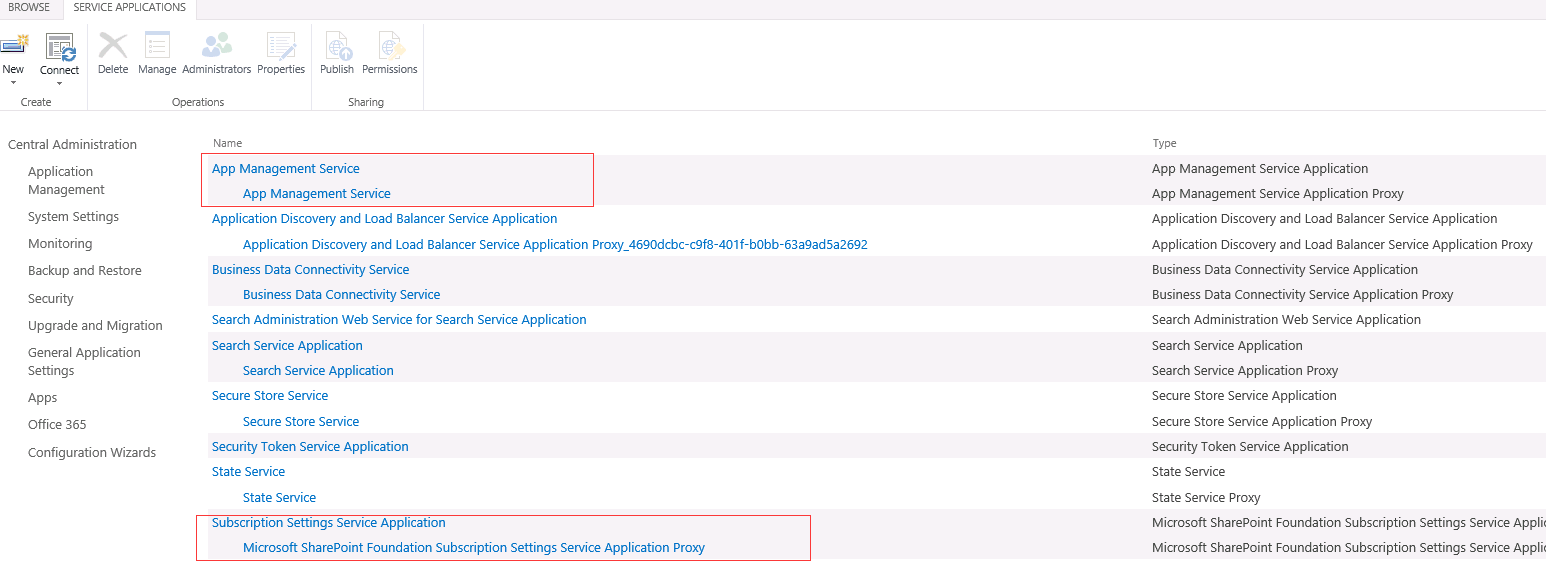1546x567 pixels.
Task: Open Upgrade and Migration
Action: (x=95, y=325)
